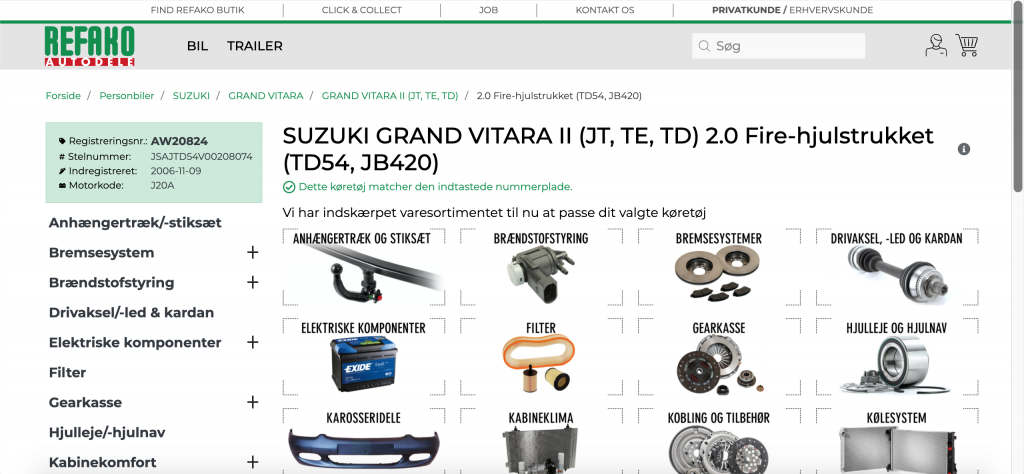Screen dimensions: 1024x474
Task: Go to Forside breadcrumb
Action: coord(63,96)
